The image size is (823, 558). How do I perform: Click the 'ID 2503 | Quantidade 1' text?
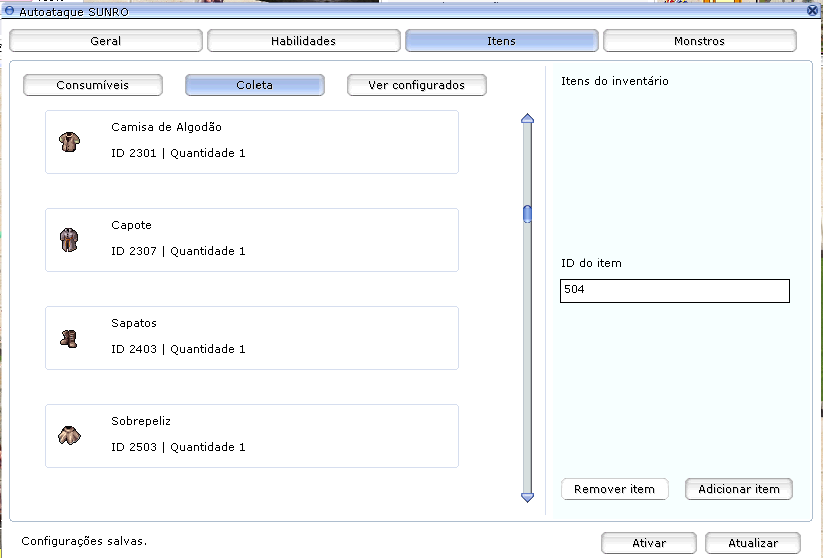click(x=178, y=447)
